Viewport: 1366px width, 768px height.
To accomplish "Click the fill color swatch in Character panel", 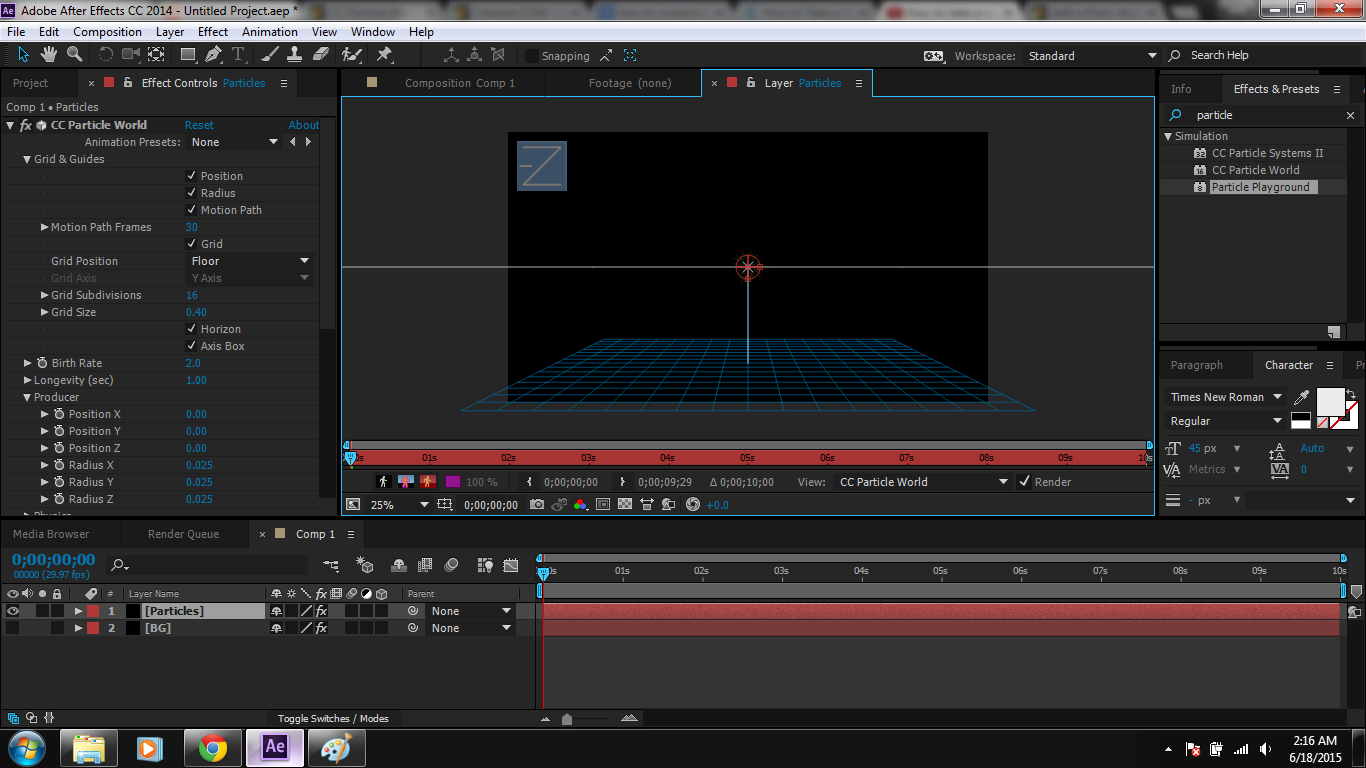I will click(x=1330, y=400).
